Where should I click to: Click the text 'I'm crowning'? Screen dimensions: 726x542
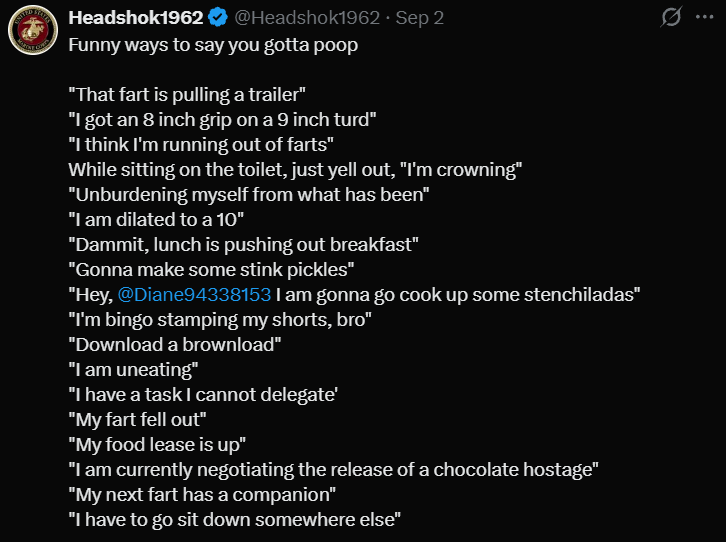click(463, 170)
